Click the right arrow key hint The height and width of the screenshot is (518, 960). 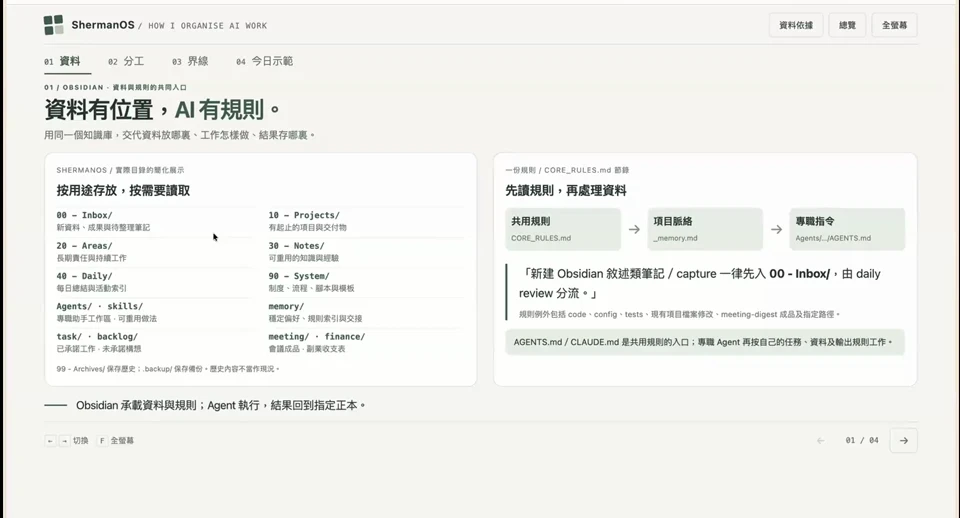[64, 441]
